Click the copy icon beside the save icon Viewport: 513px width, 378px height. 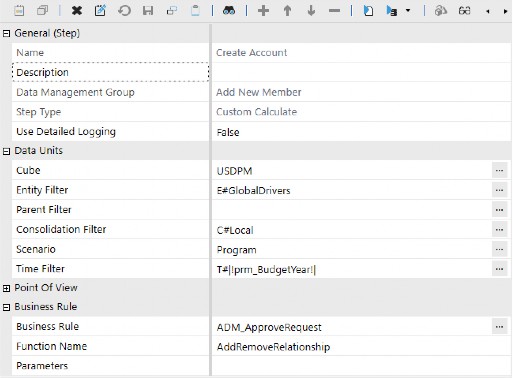pos(172,11)
